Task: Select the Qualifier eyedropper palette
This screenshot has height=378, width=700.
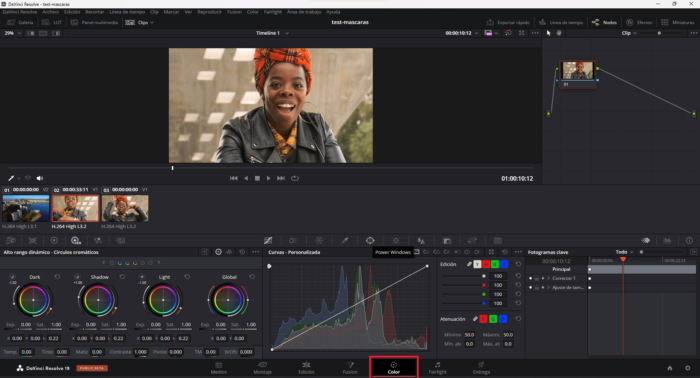Action: tap(345, 241)
